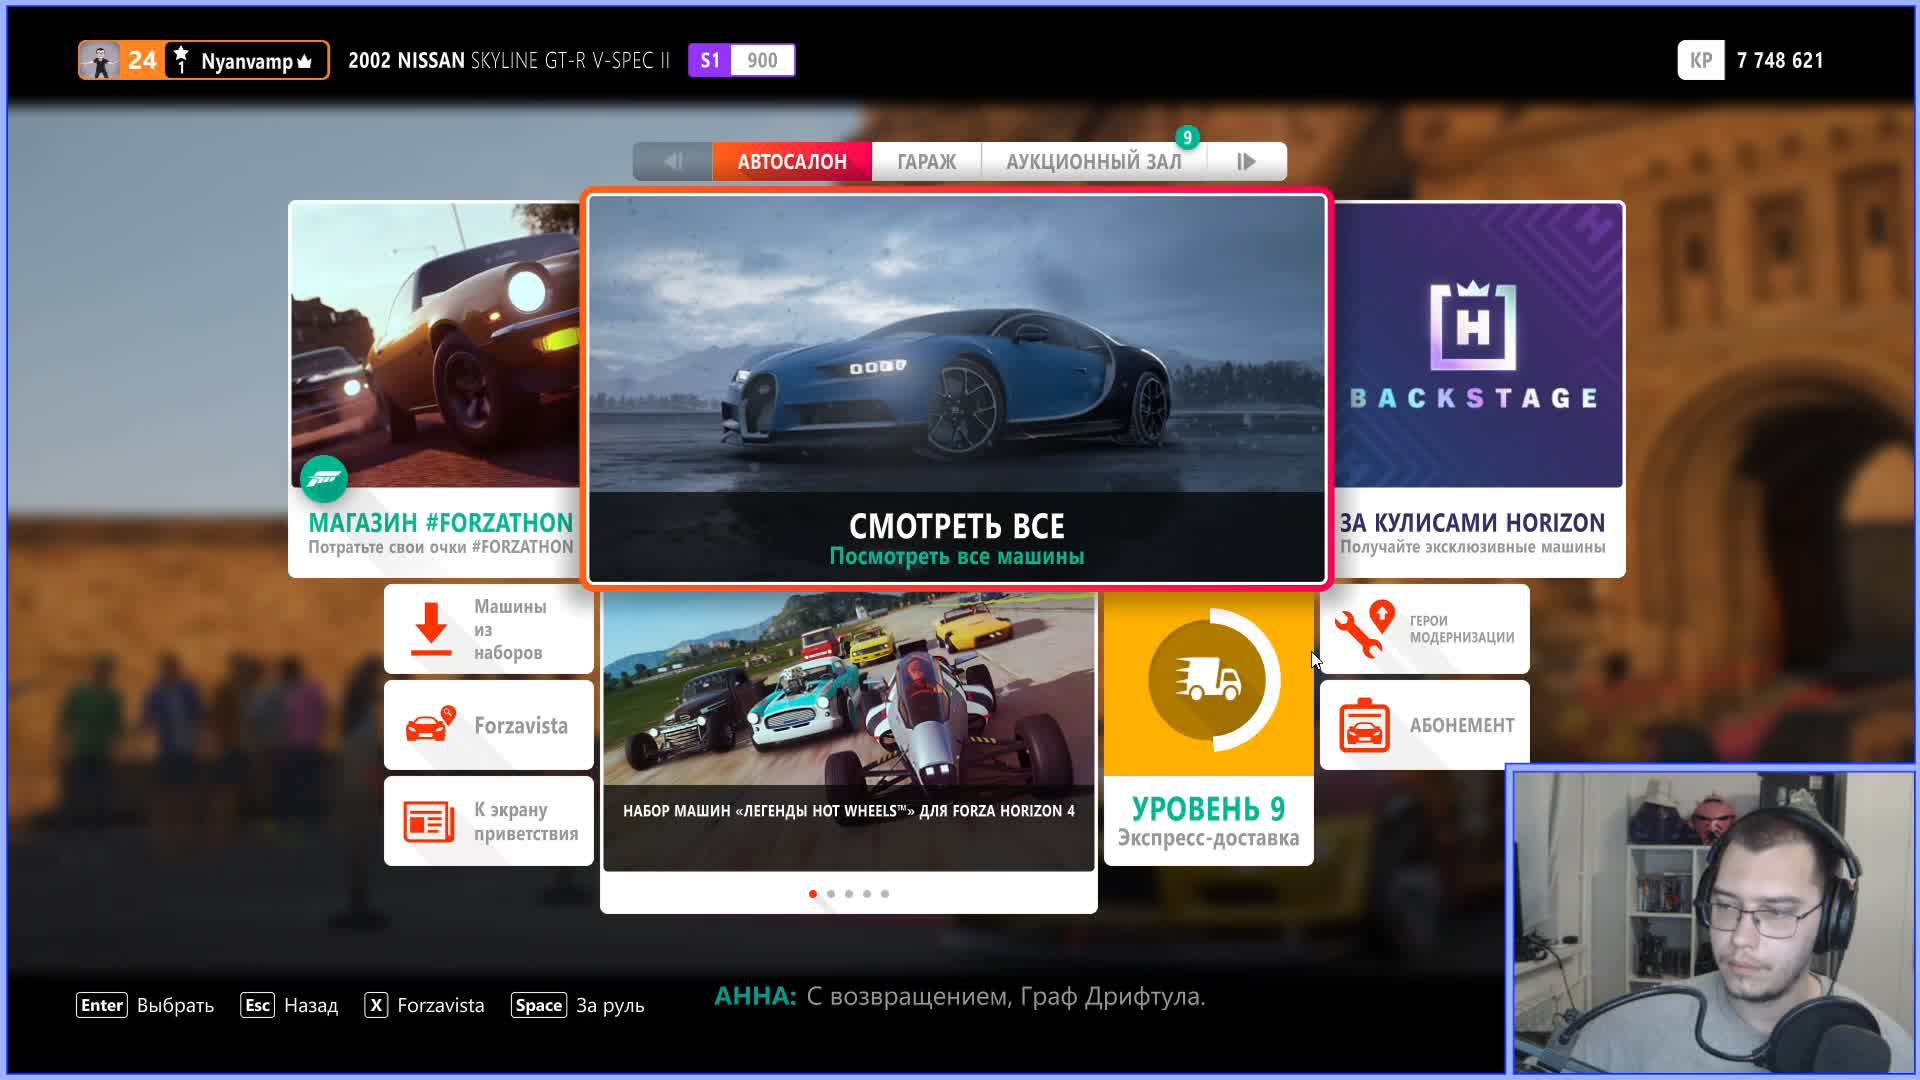Click the streamer webcam overlay

point(1712,921)
